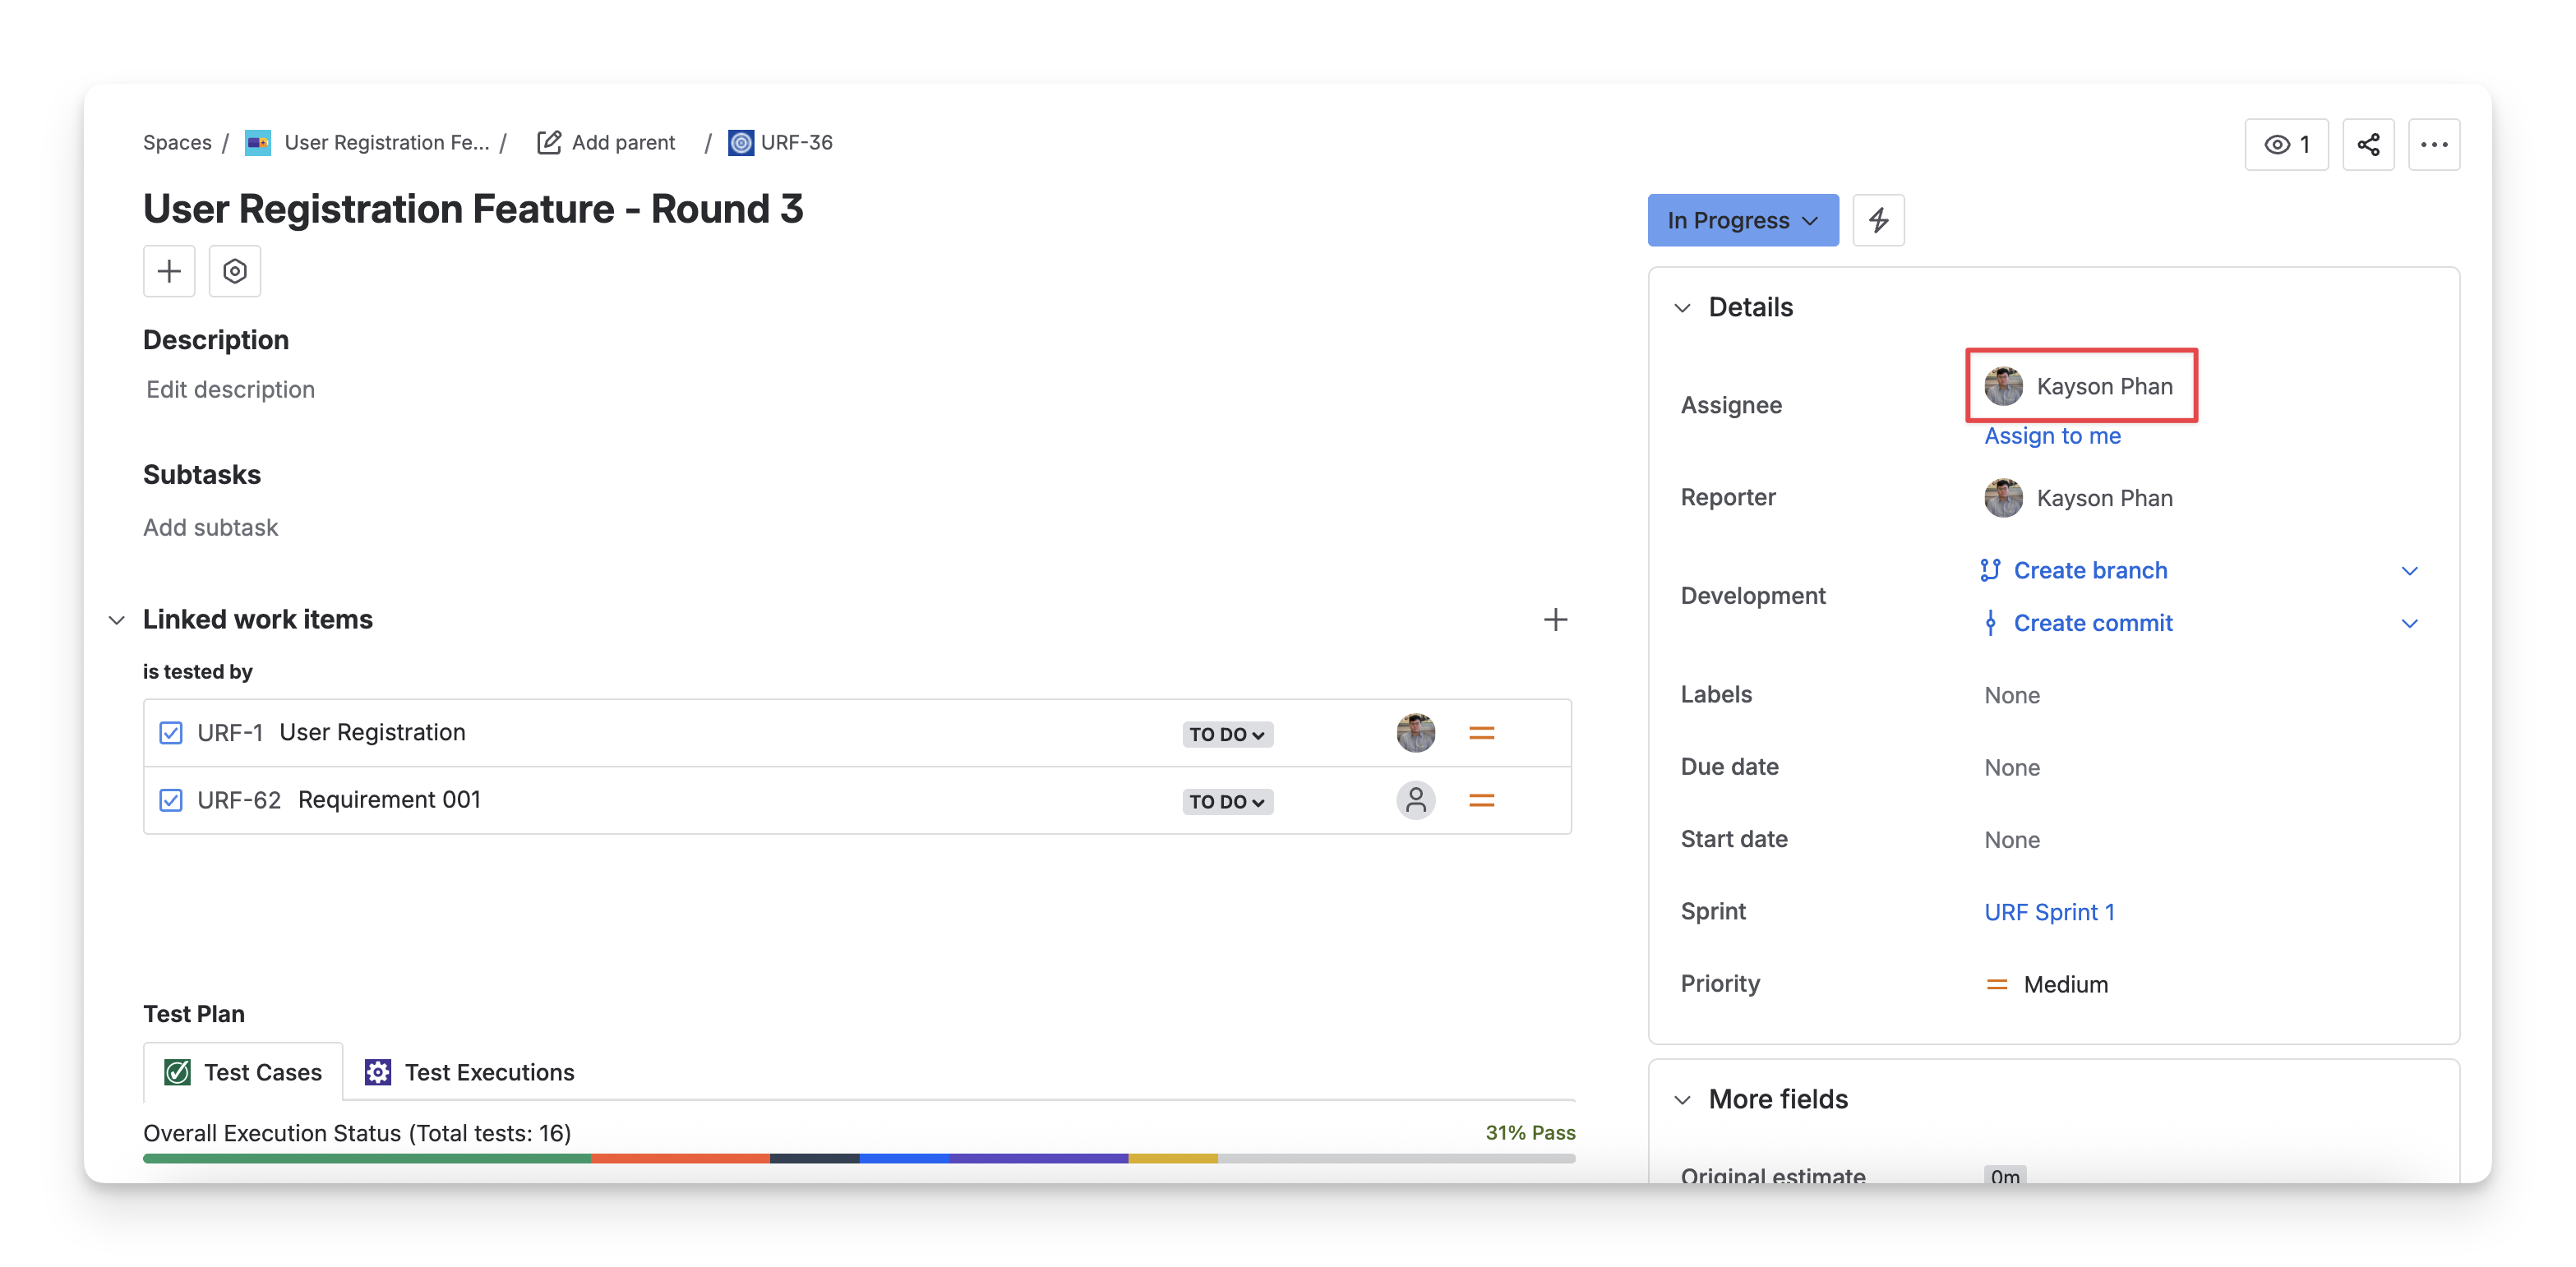Collapse the Details panel chevron
The image size is (2576, 1267).
tap(1682, 308)
